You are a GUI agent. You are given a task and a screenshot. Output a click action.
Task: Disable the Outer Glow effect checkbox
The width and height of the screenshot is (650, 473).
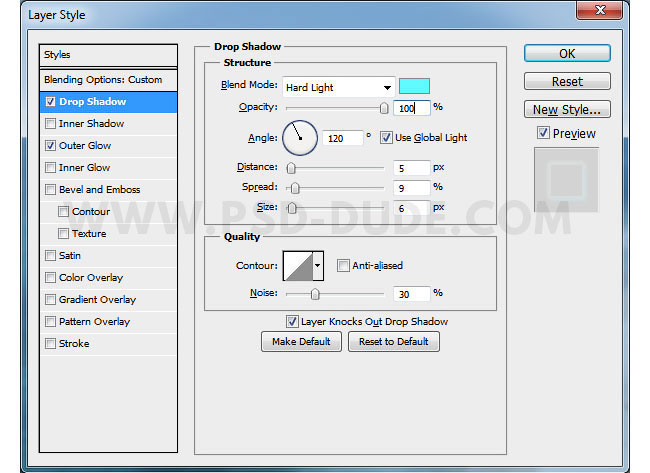(51, 146)
